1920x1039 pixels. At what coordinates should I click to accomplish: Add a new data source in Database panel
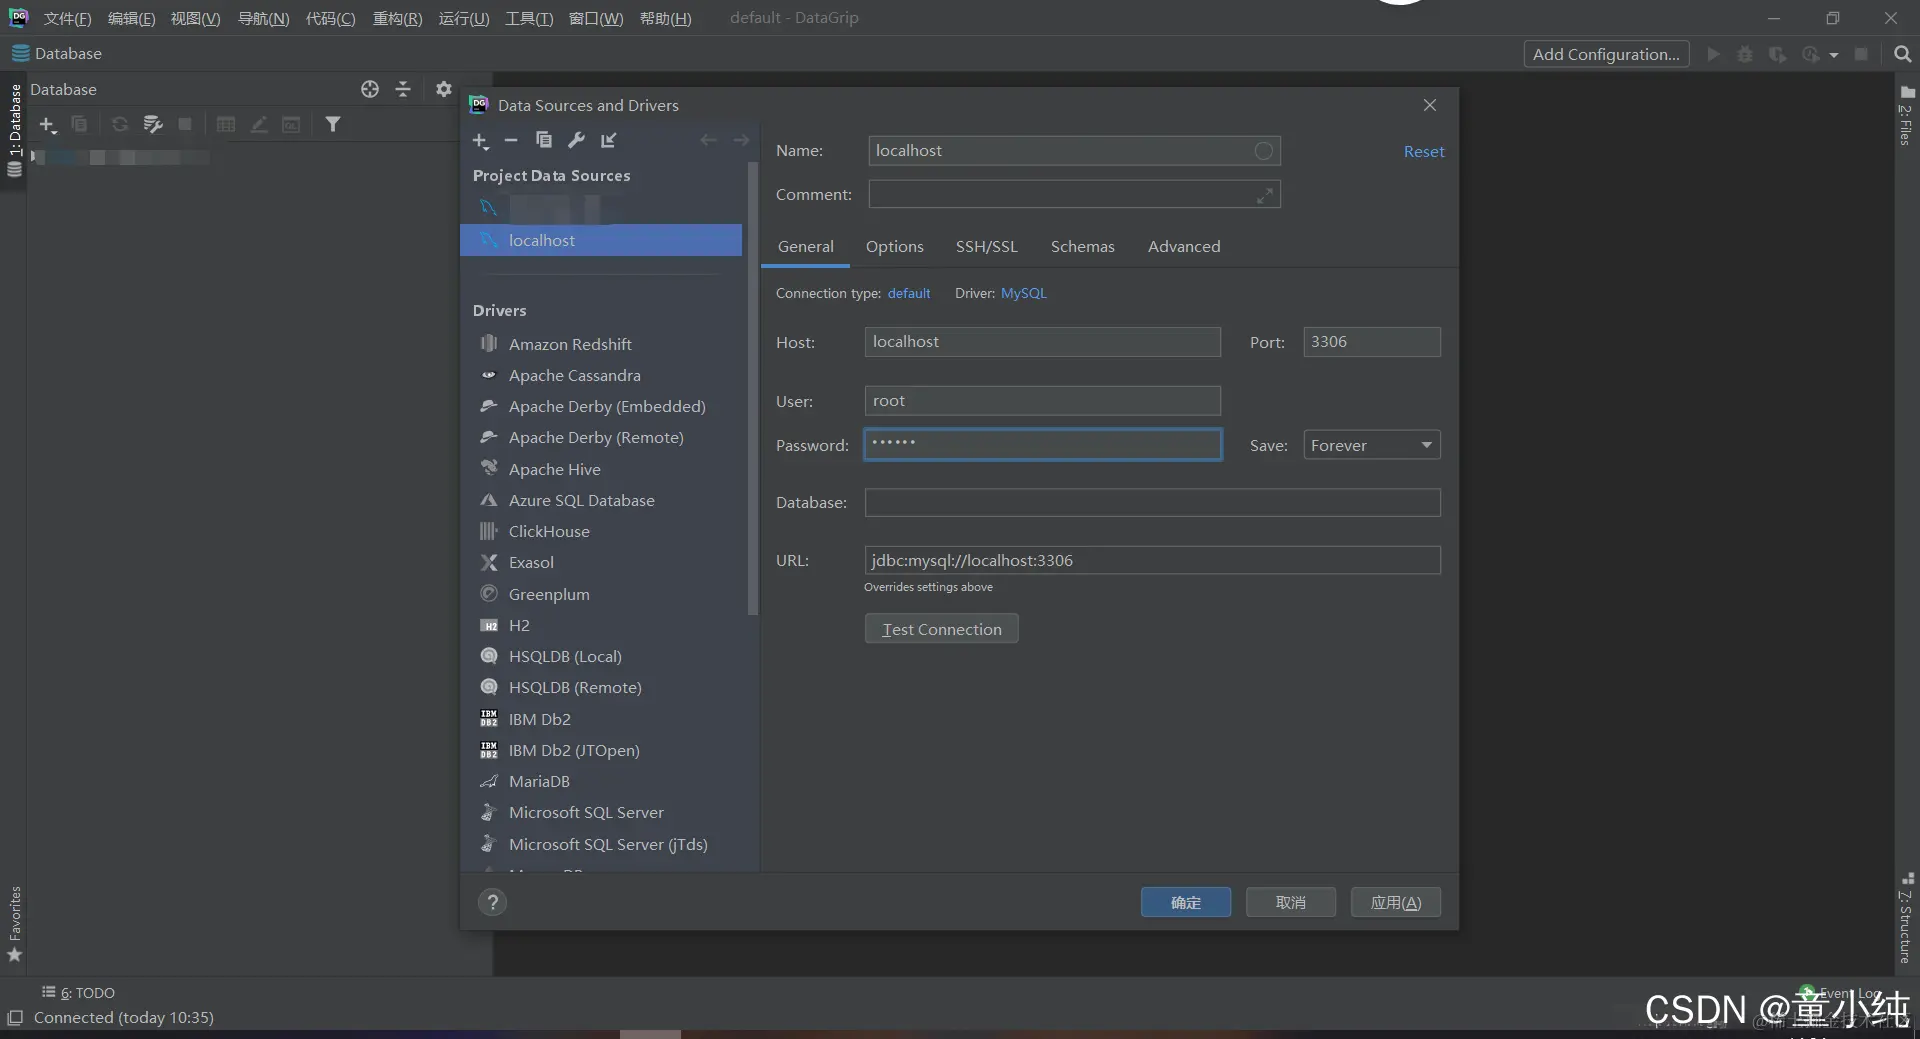tap(47, 125)
